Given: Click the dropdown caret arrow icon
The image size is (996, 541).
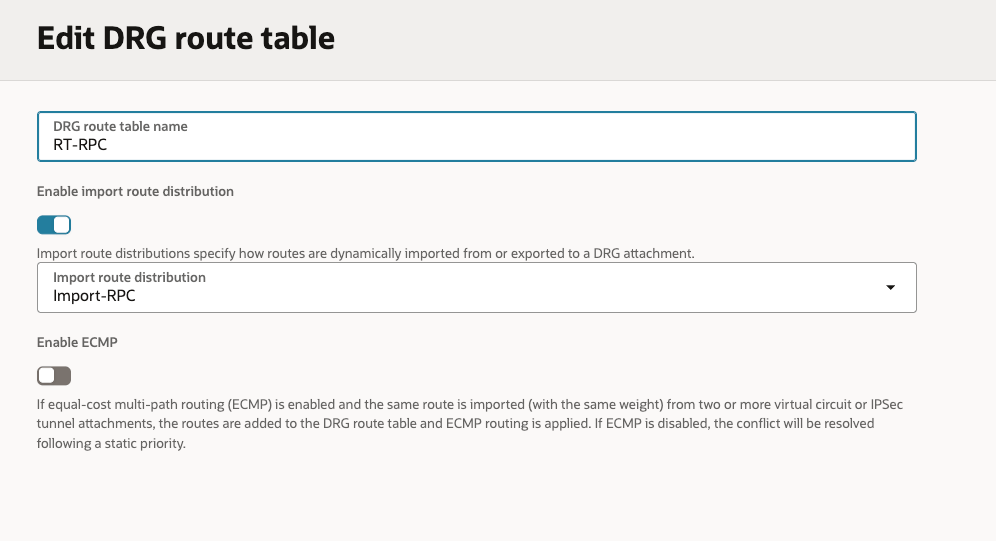Looking at the screenshot, I should (890, 288).
